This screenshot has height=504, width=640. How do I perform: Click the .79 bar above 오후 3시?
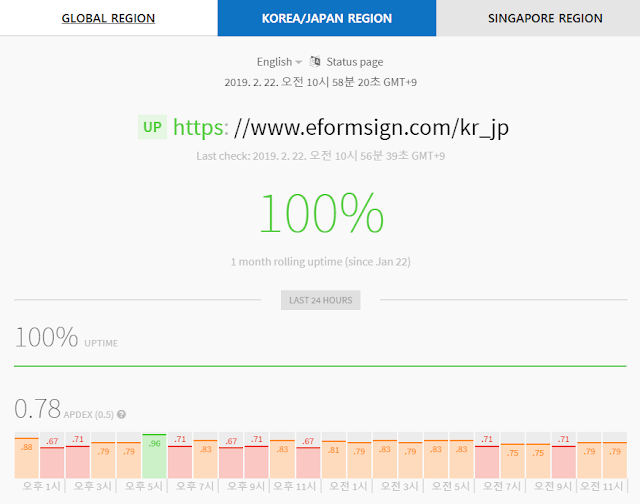[103, 460]
